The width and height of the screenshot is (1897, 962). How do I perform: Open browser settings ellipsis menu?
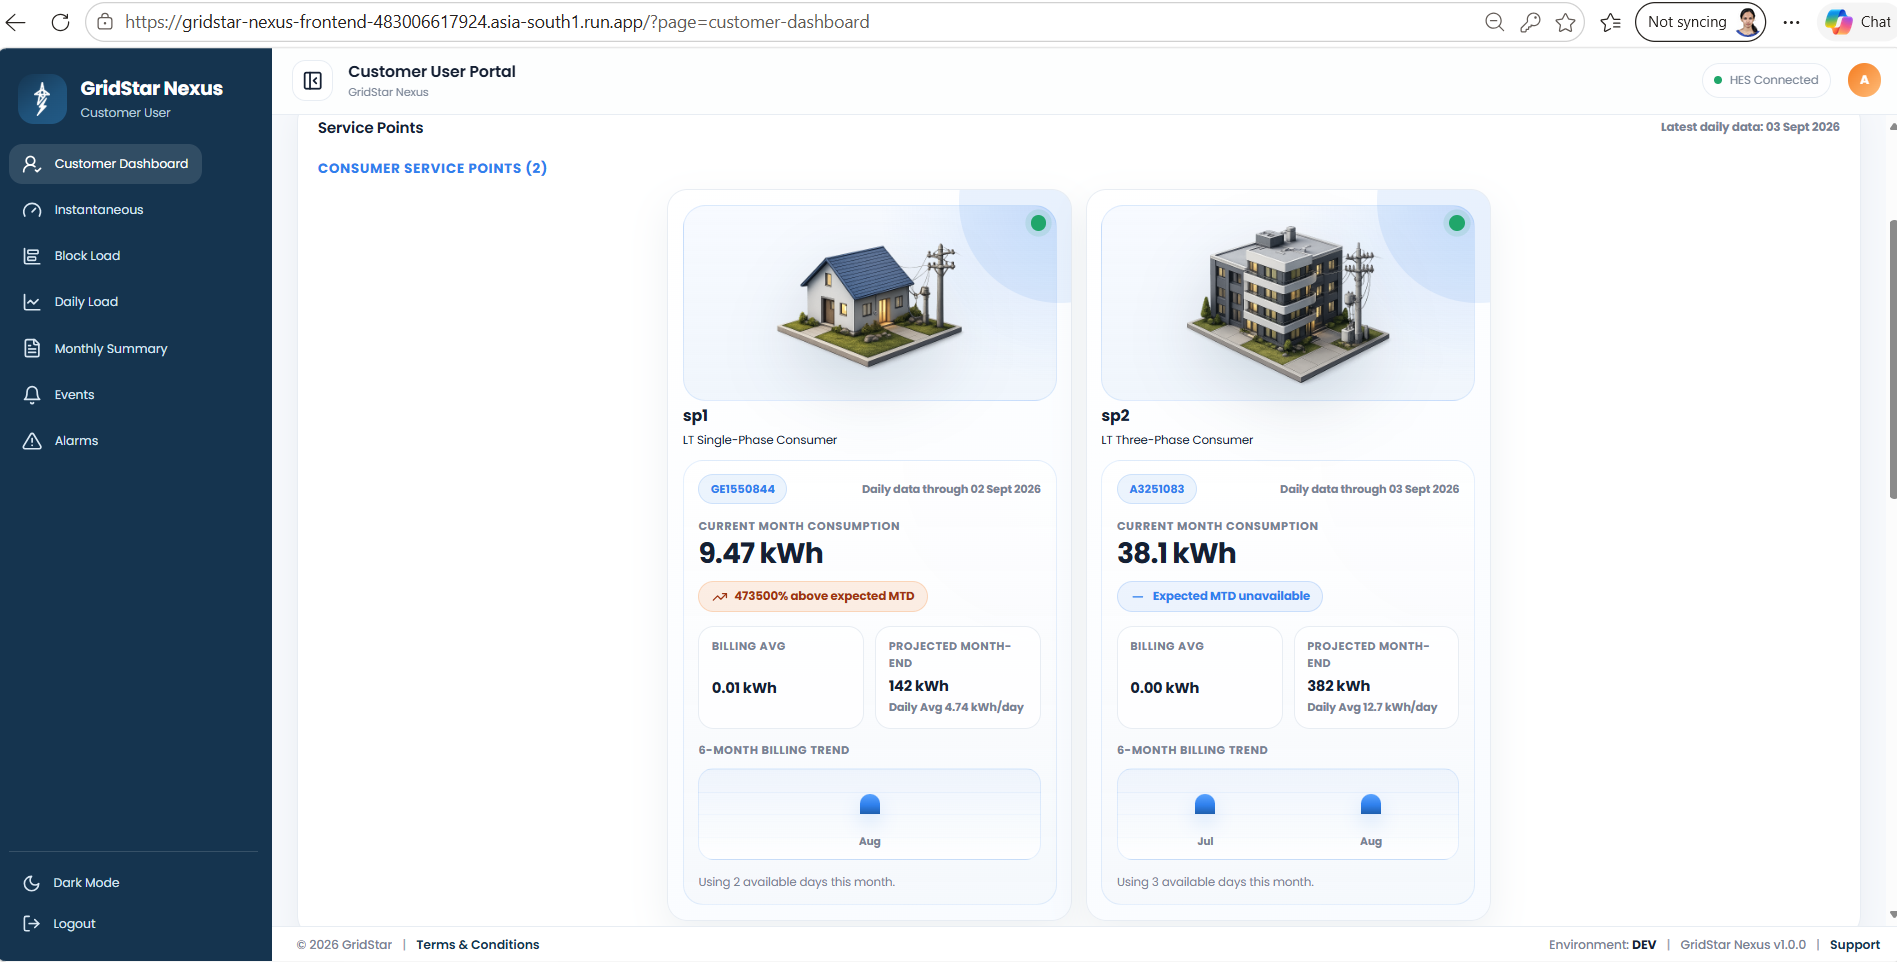click(1791, 22)
